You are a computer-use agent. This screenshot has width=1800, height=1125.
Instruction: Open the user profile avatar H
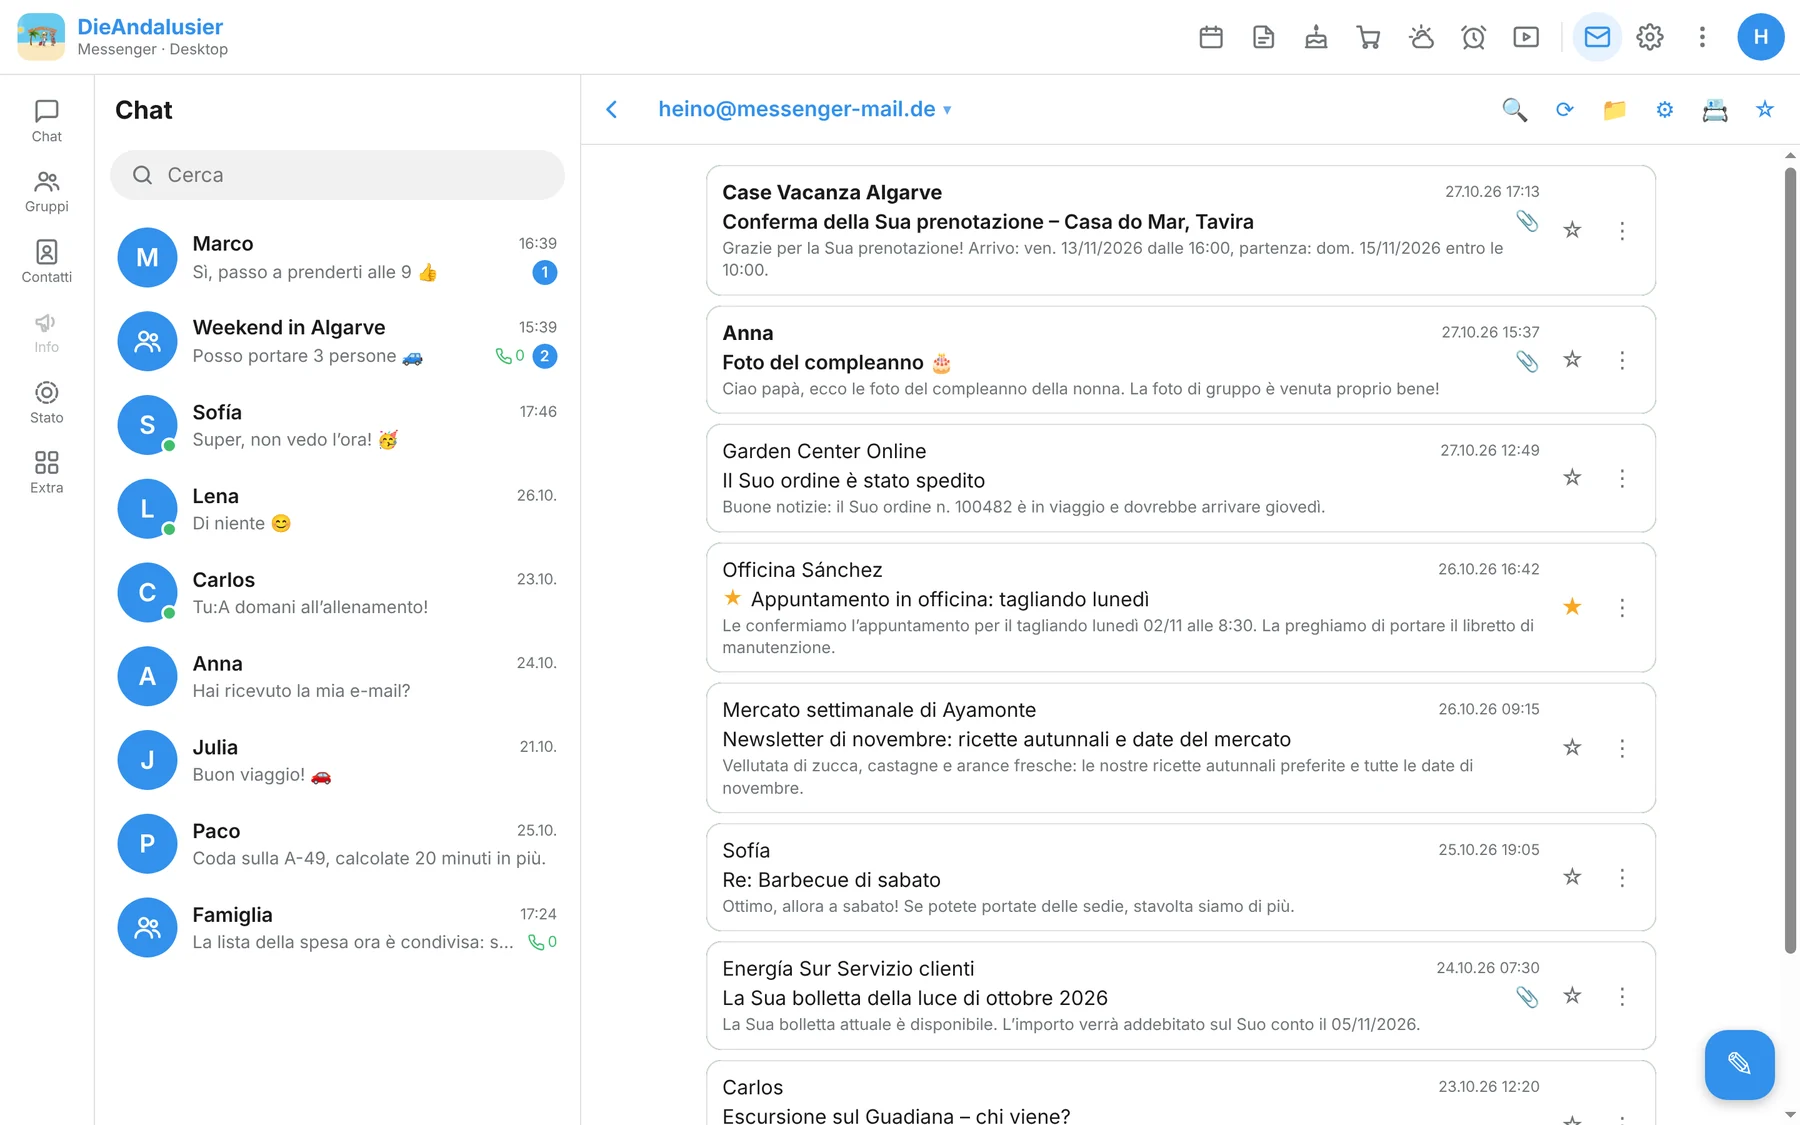click(x=1761, y=37)
